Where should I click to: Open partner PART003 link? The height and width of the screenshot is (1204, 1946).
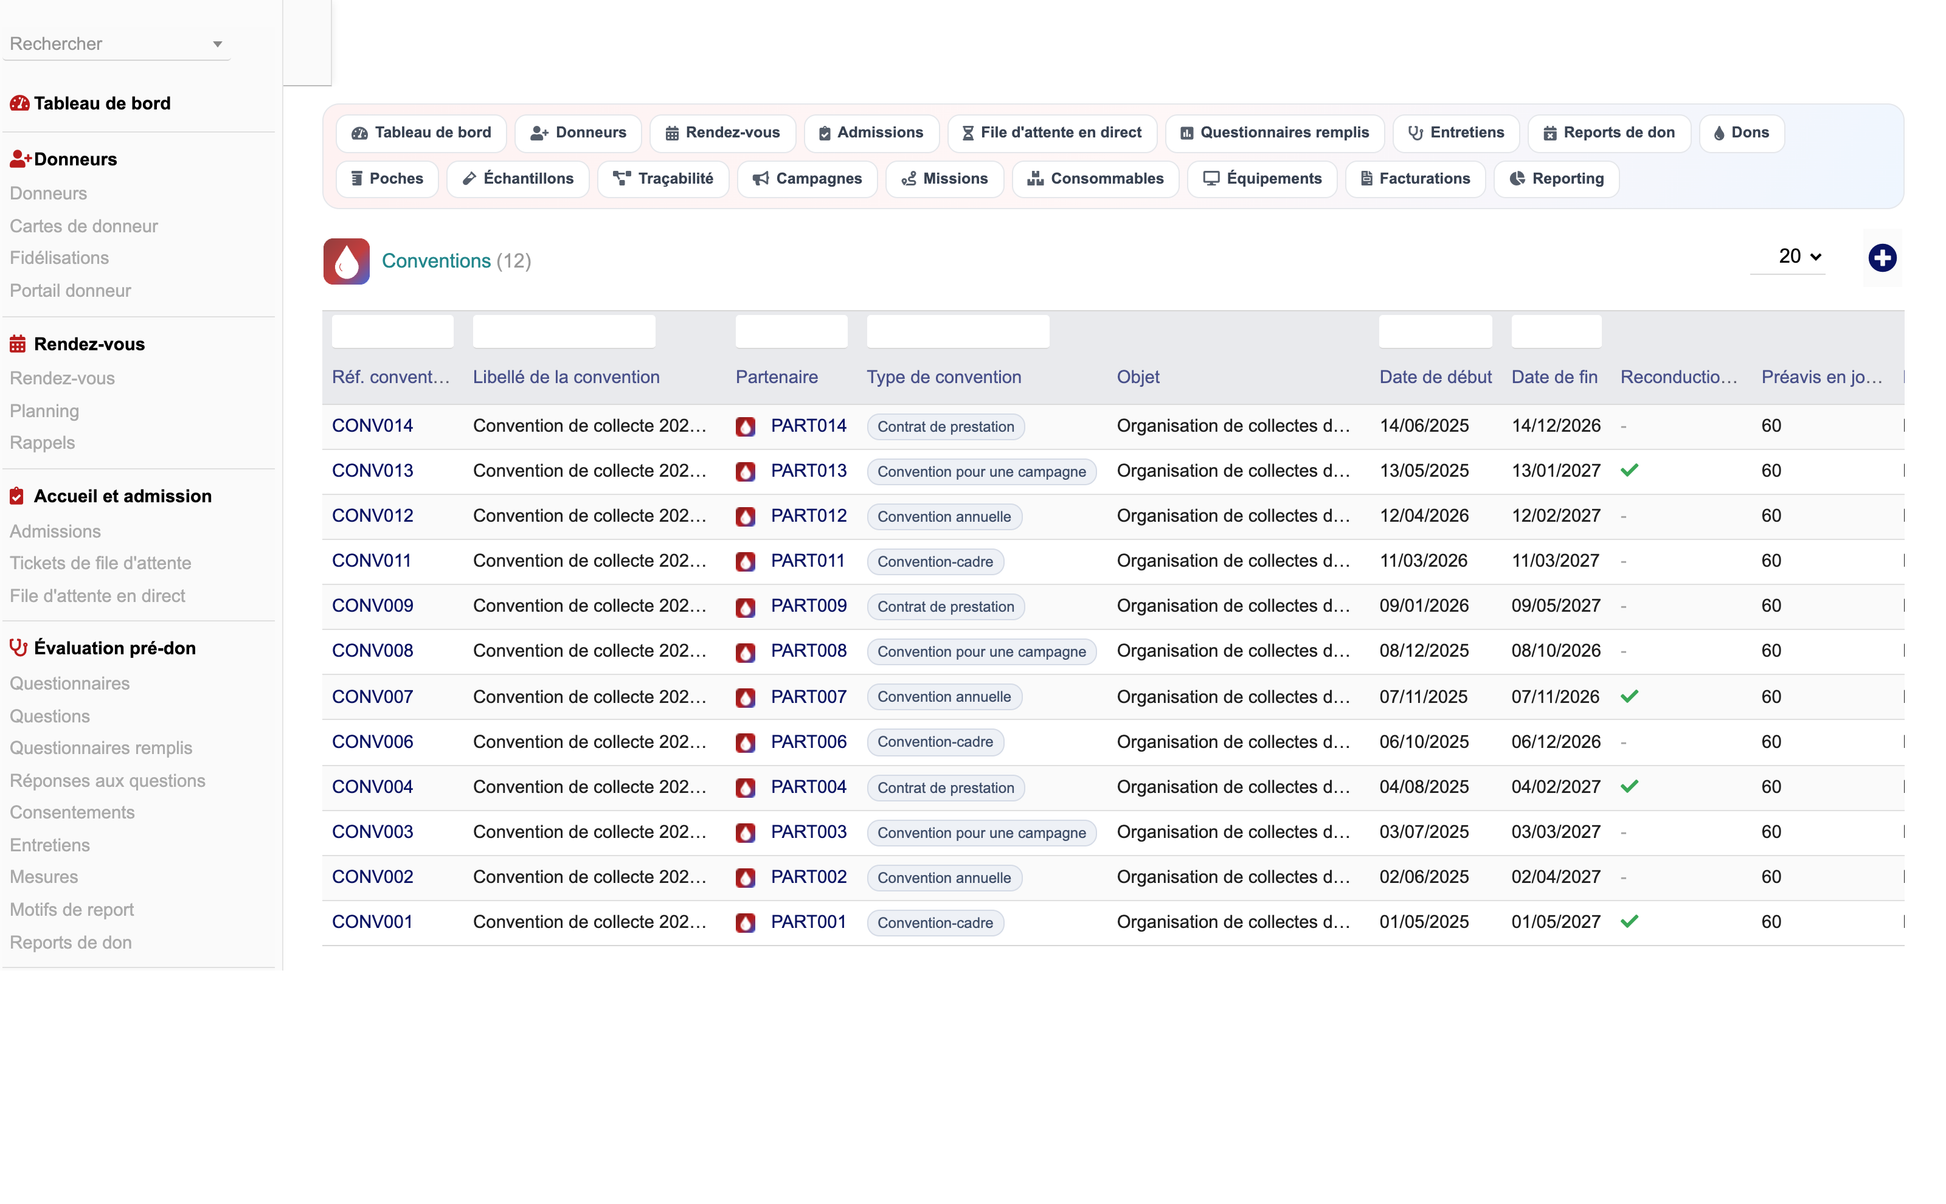808,832
